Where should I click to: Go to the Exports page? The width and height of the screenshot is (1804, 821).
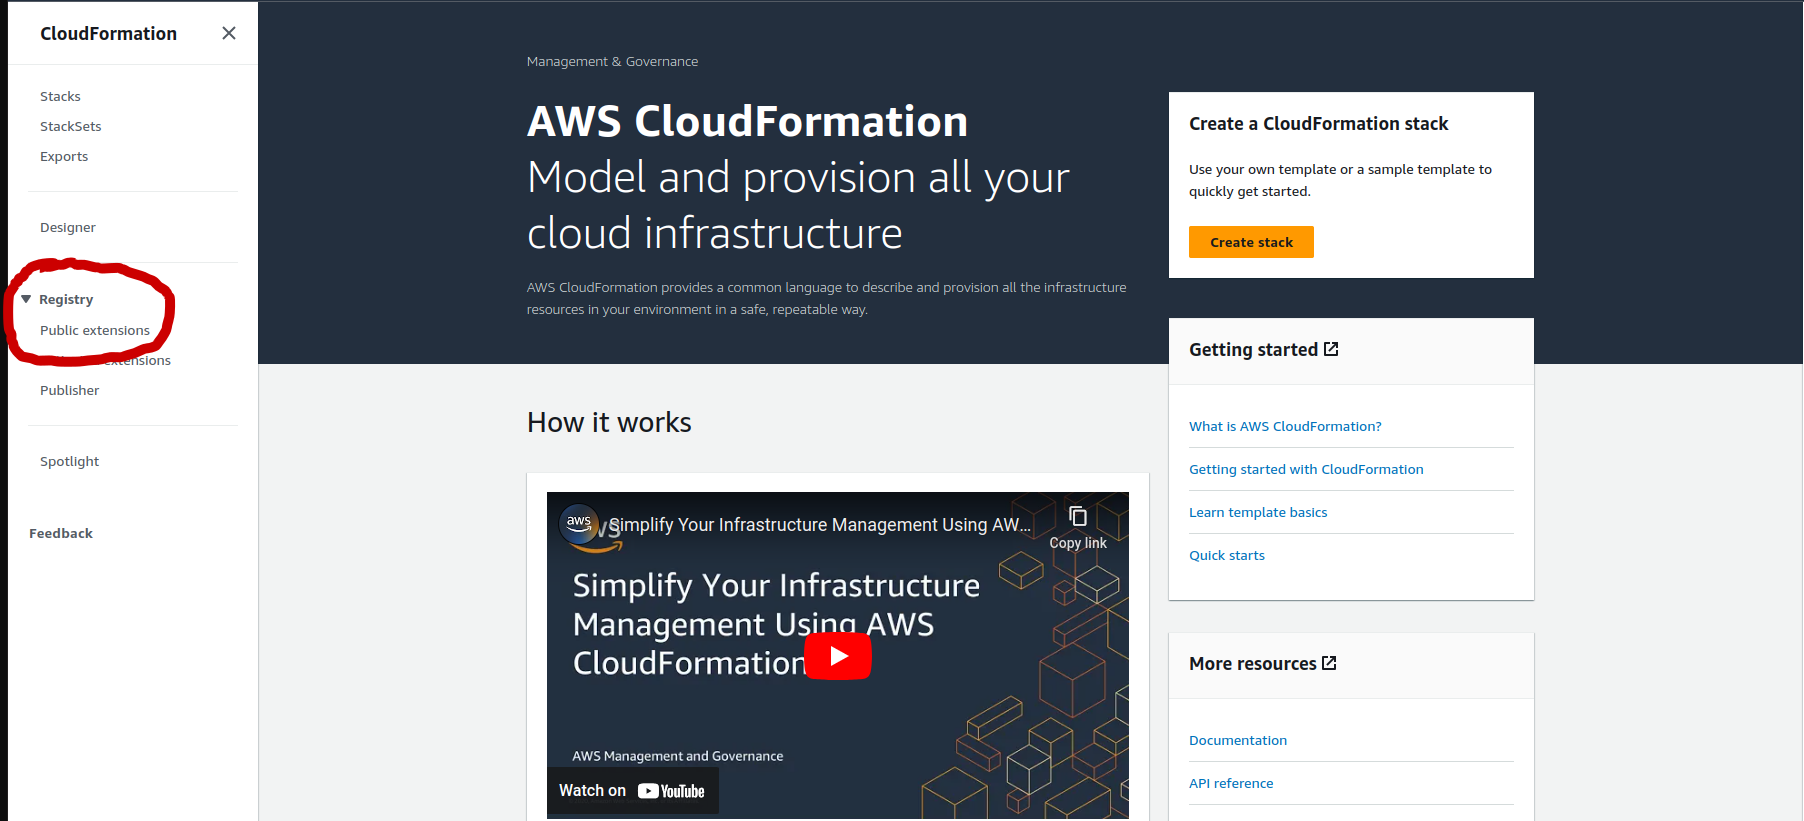coord(64,156)
